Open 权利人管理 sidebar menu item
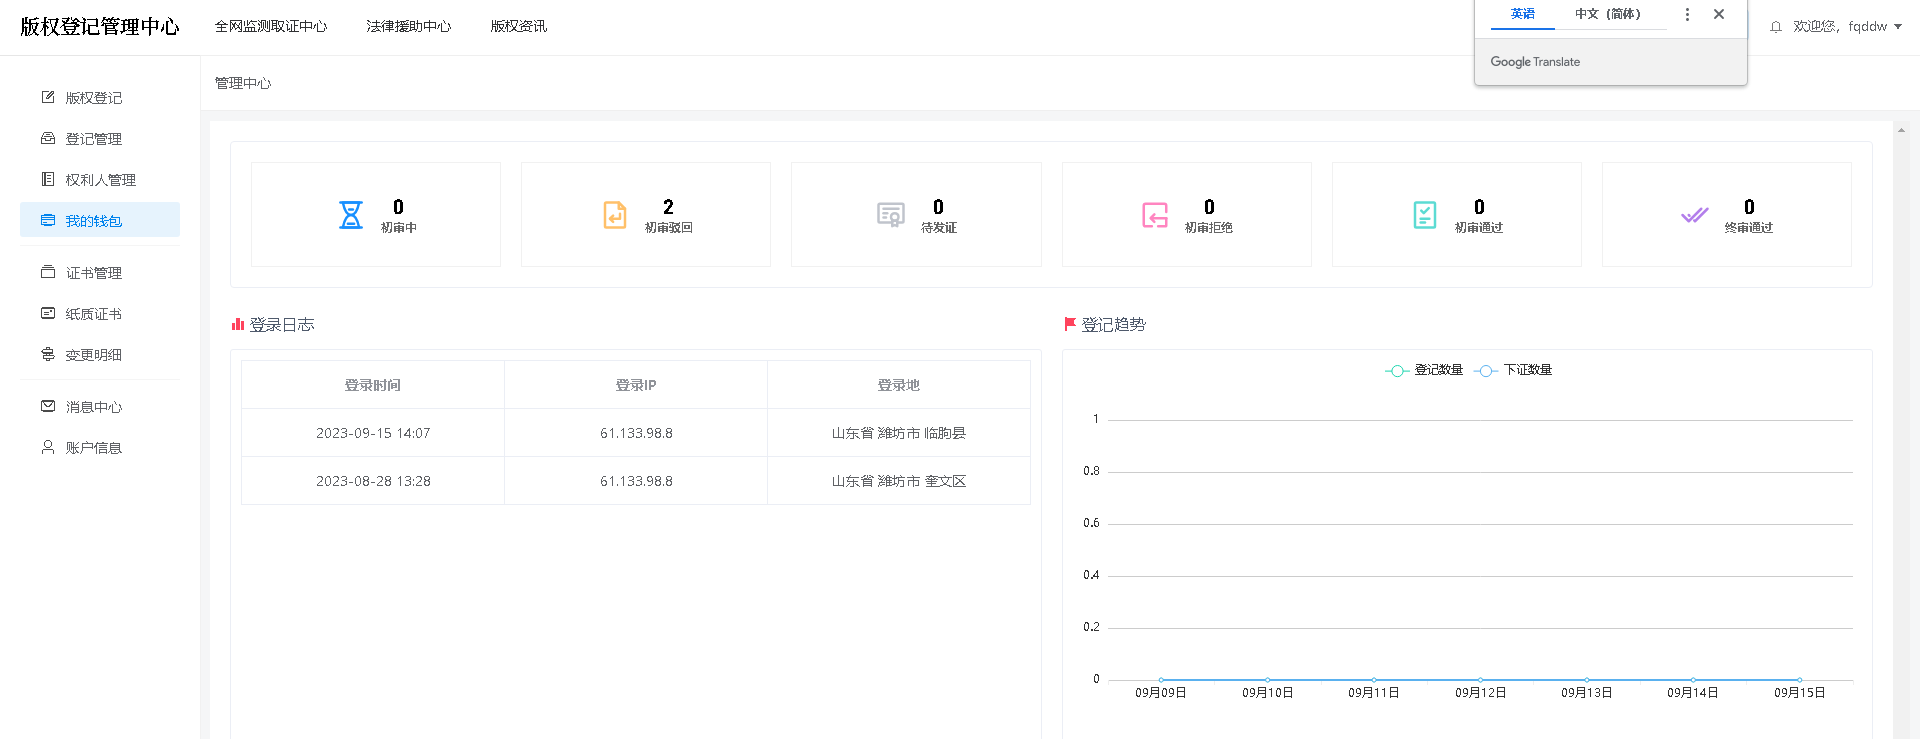 (100, 179)
